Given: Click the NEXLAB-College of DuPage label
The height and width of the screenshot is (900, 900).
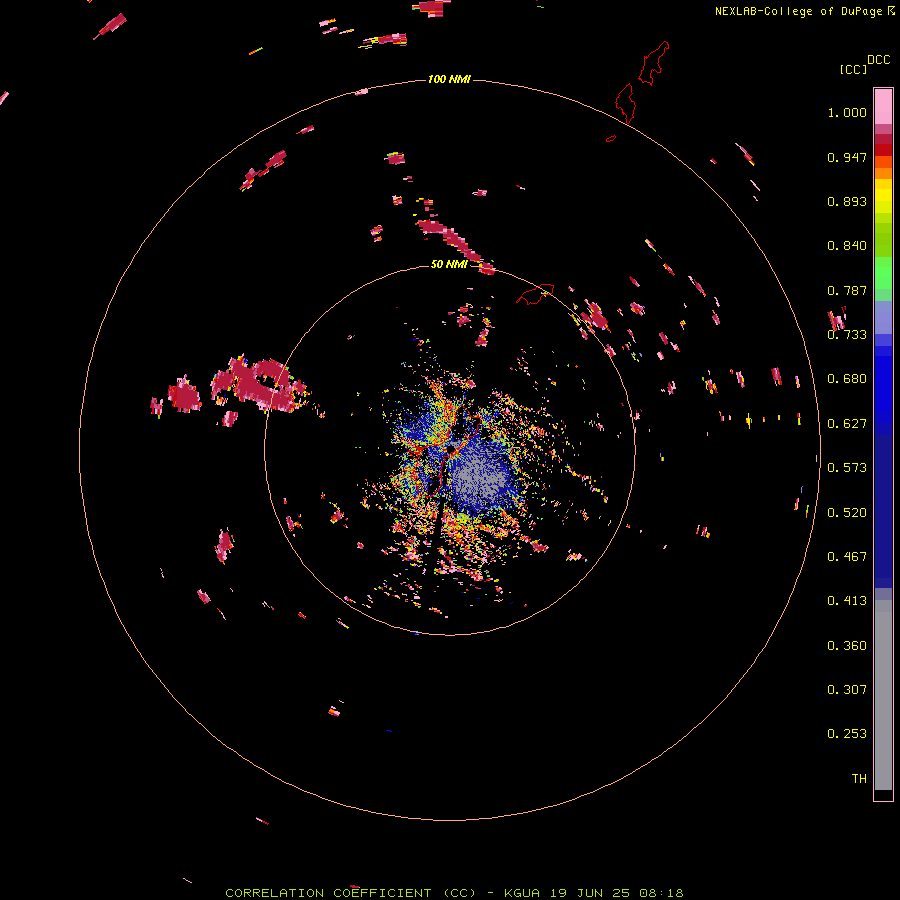Looking at the screenshot, I should 804,11.
